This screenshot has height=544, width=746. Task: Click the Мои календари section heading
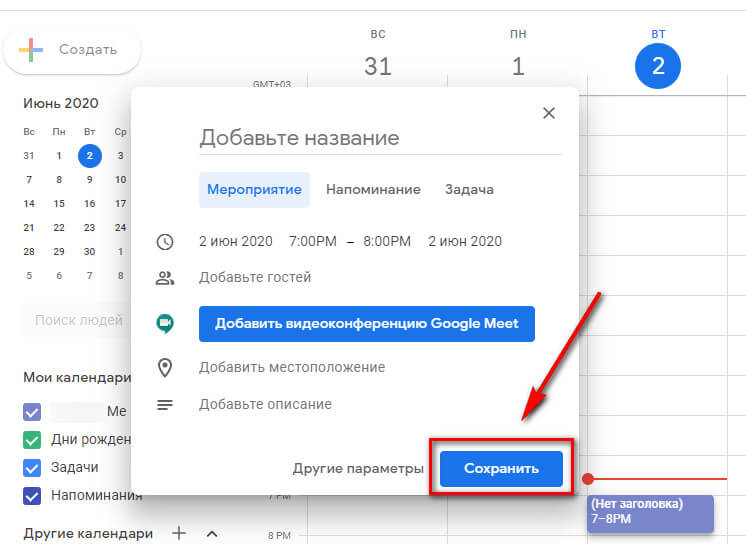tap(77, 377)
